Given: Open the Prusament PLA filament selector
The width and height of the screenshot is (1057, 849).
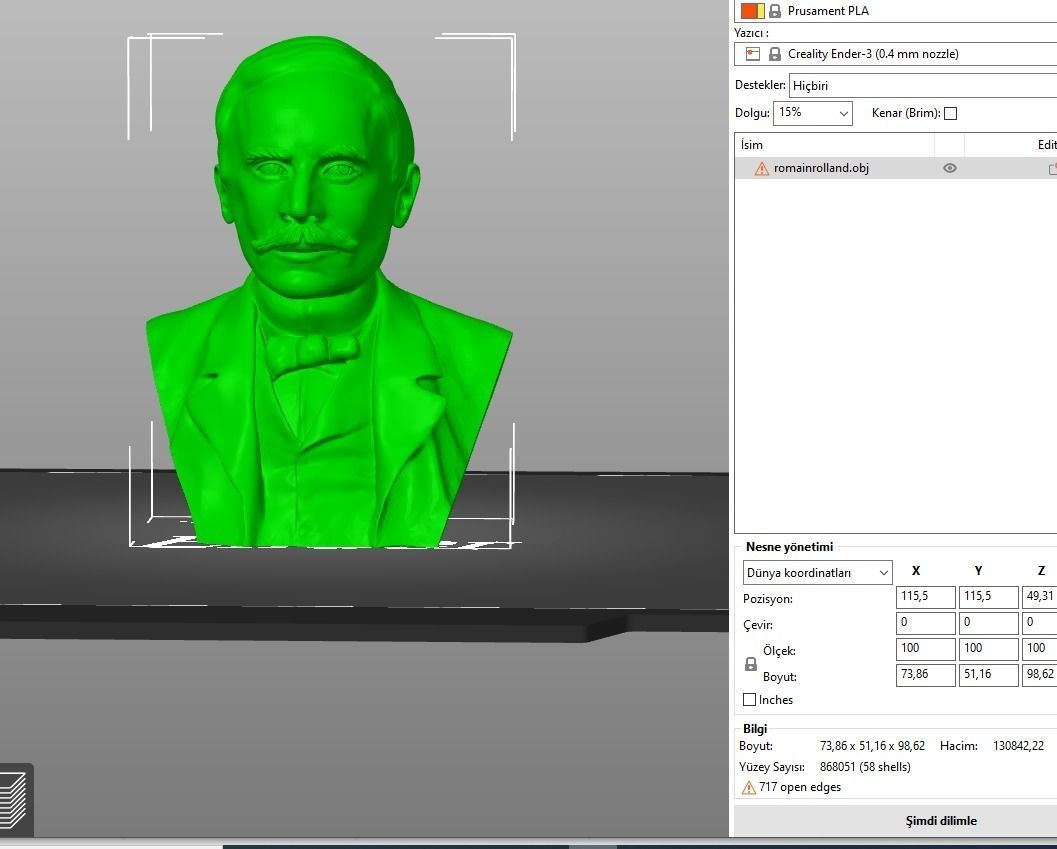Looking at the screenshot, I should [x=895, y=11].
